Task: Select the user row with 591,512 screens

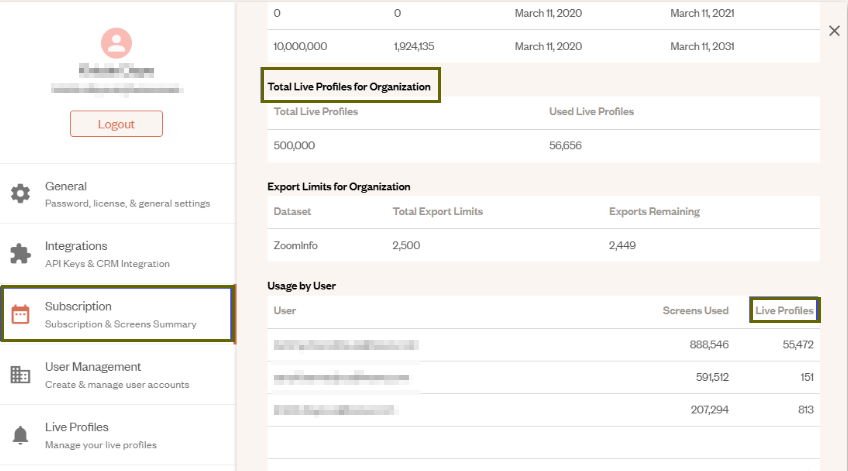Action: [543, 377]
